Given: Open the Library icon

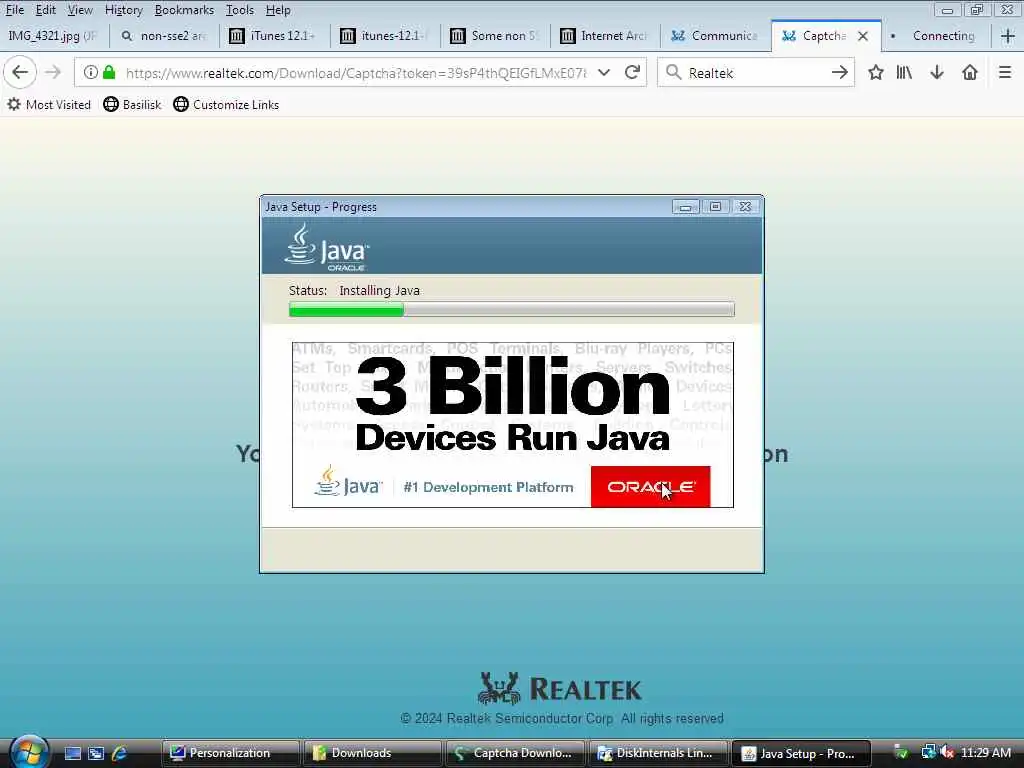Looking at the screenshot, I should pos(904,72).
